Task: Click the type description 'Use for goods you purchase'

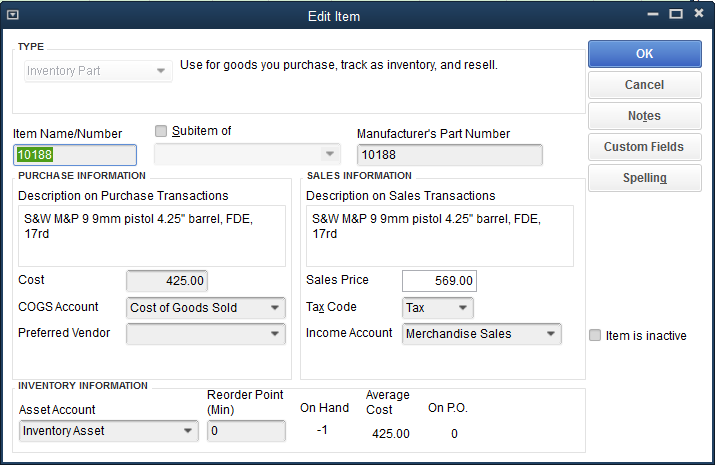Action: 338,65
